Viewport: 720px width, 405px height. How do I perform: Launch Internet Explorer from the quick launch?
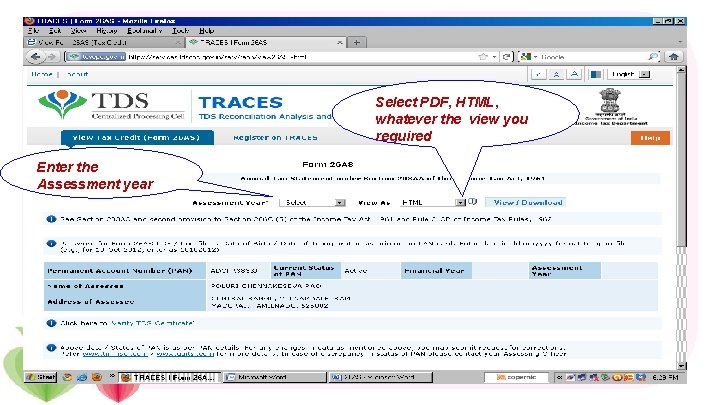click(82, 377)
